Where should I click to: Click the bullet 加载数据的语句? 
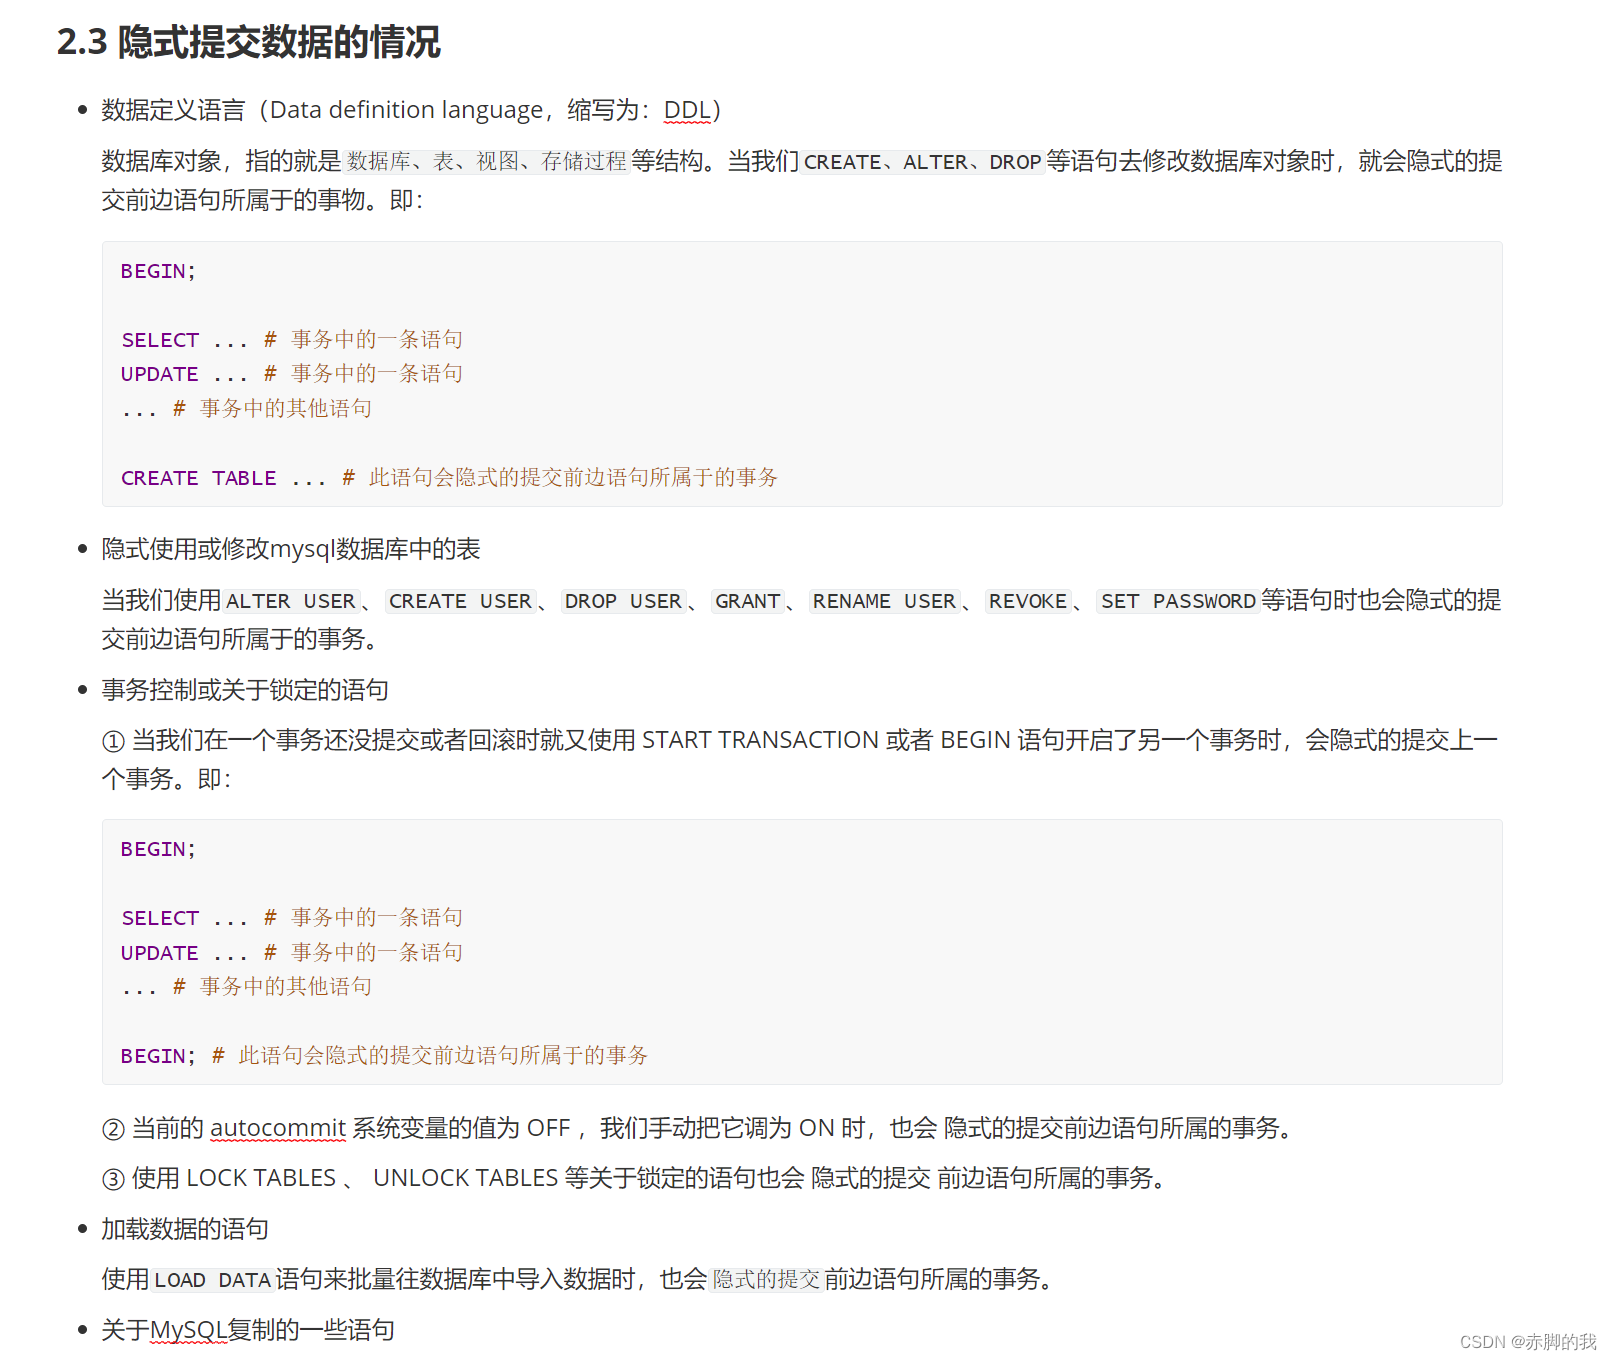tap(183, 1228)
